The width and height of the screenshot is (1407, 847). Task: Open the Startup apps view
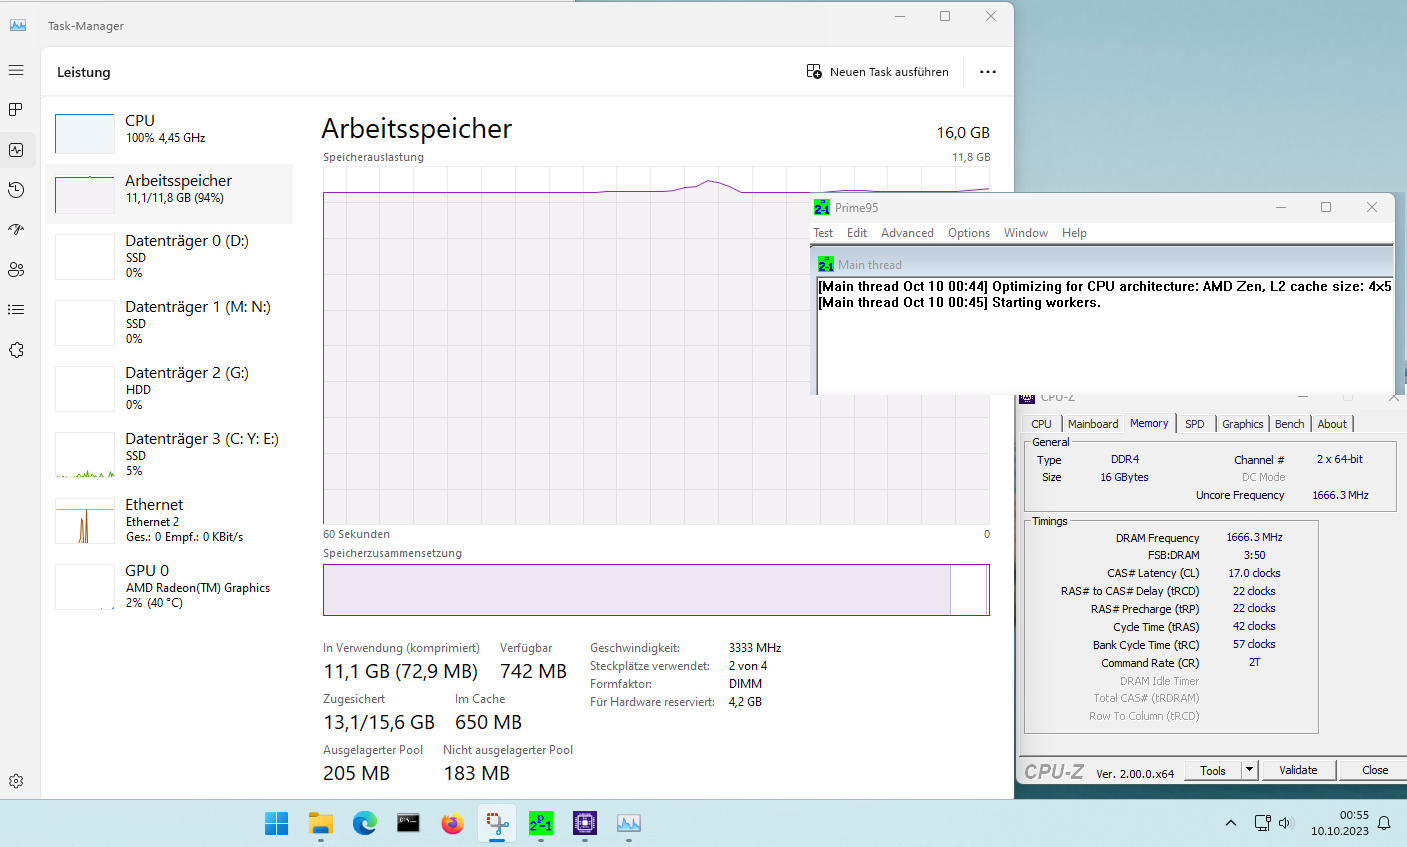(x=16, y=229)
